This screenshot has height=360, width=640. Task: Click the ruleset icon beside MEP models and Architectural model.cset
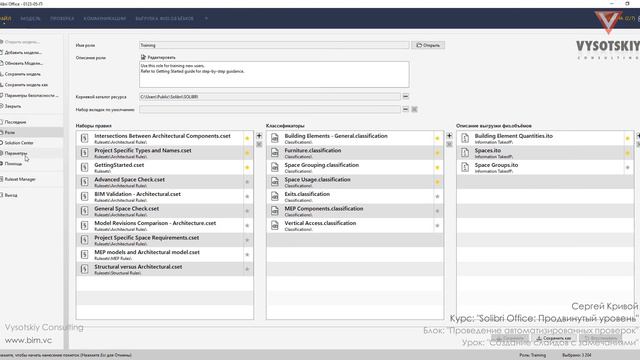tap(84, 254)
